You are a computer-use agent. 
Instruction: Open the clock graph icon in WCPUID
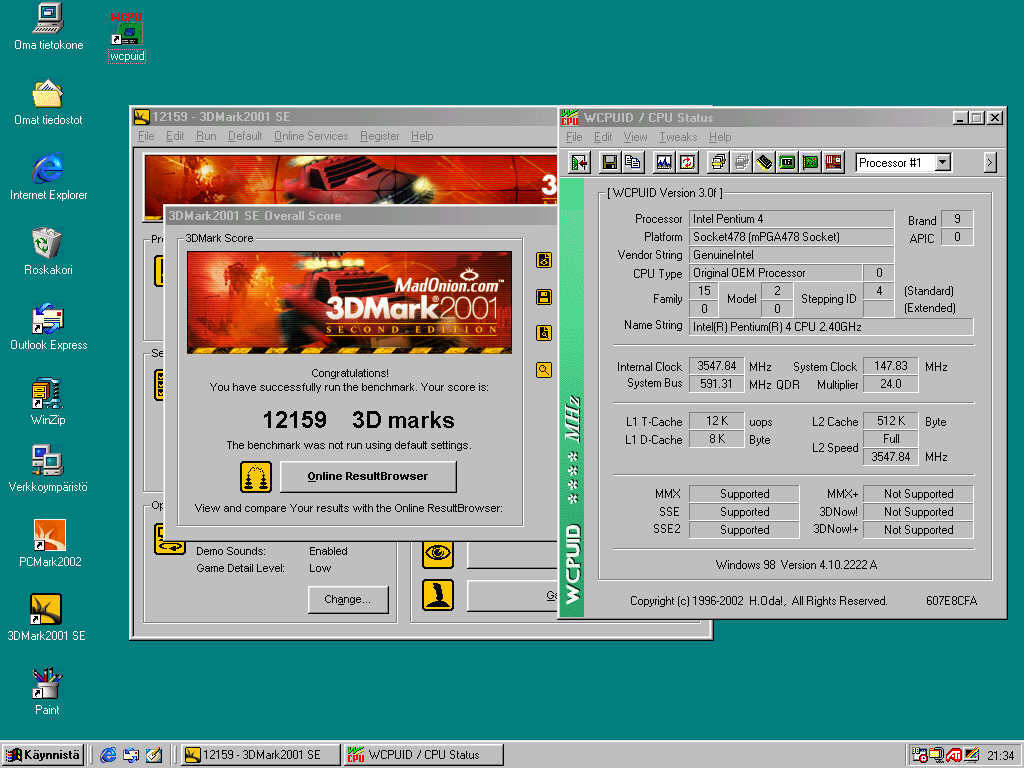pyautogui.click(x=664, y=162)
